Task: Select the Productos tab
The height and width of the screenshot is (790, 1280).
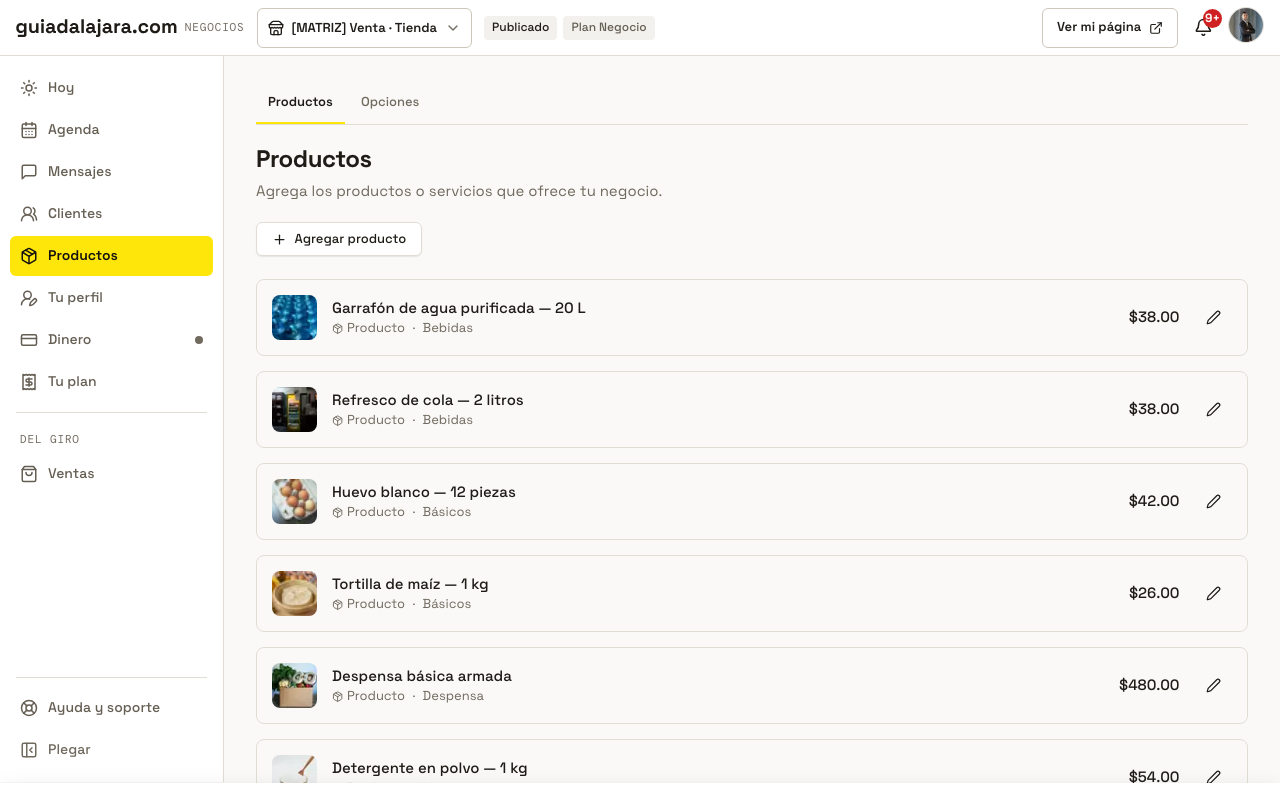Action: [300, 102]
